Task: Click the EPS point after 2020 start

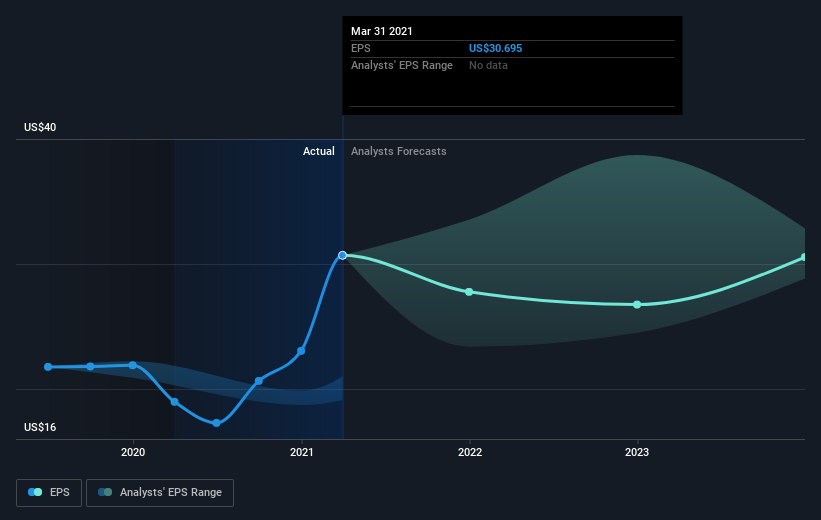Action: tap(174, 402)
